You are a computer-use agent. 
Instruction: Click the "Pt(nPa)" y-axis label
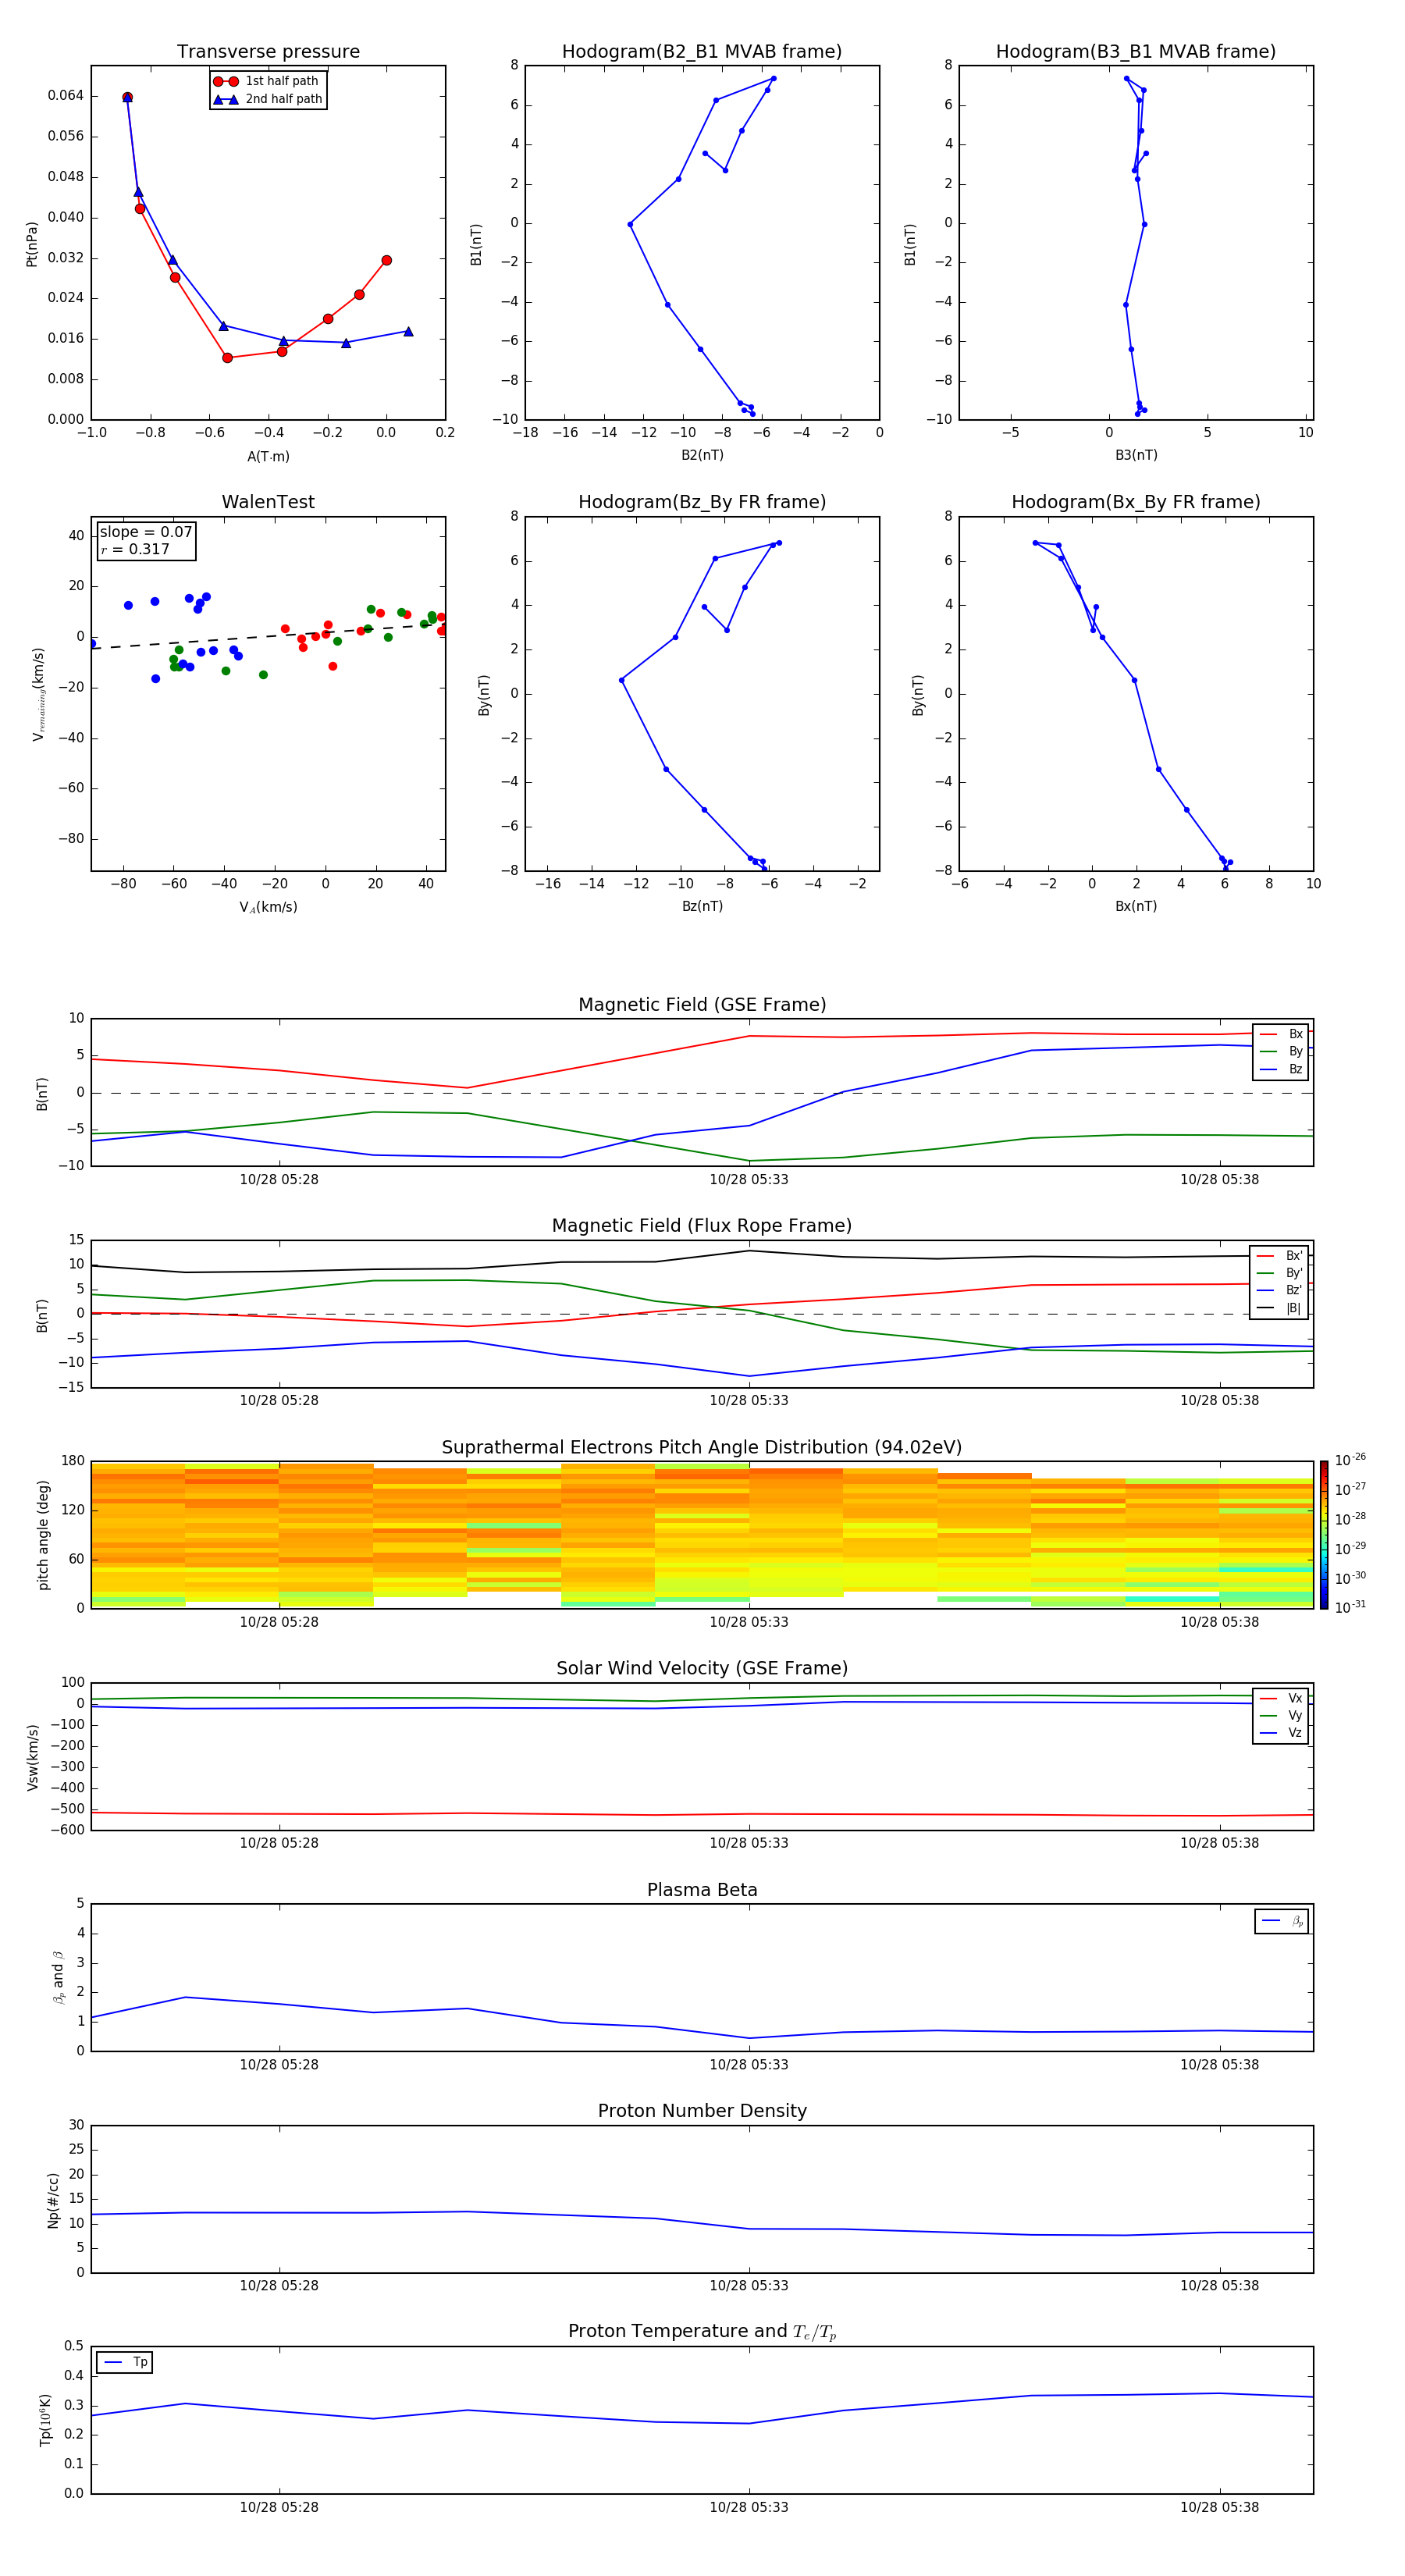[x=32, y=243]
